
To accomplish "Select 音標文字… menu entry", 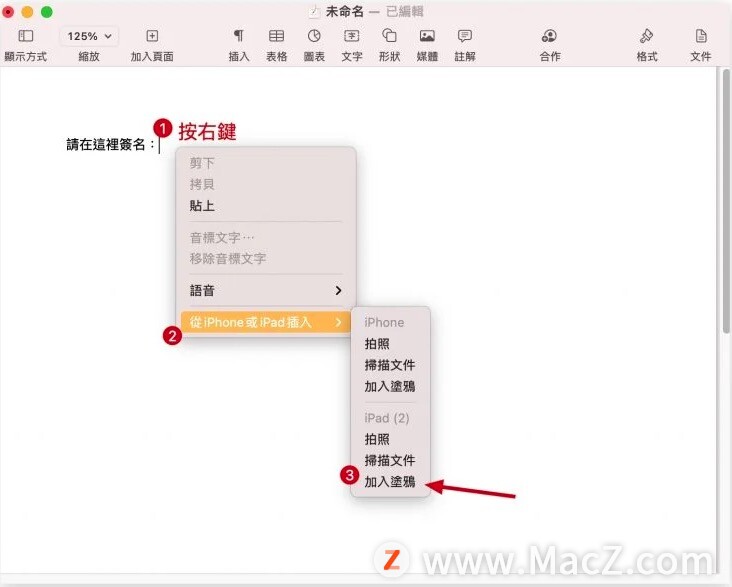I will click(266, 238).
